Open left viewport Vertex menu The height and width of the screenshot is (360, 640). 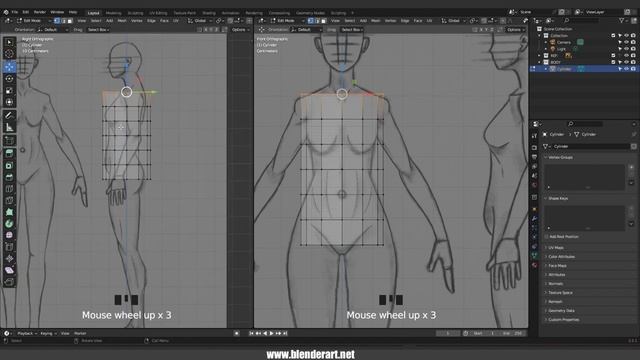(136, 21)
